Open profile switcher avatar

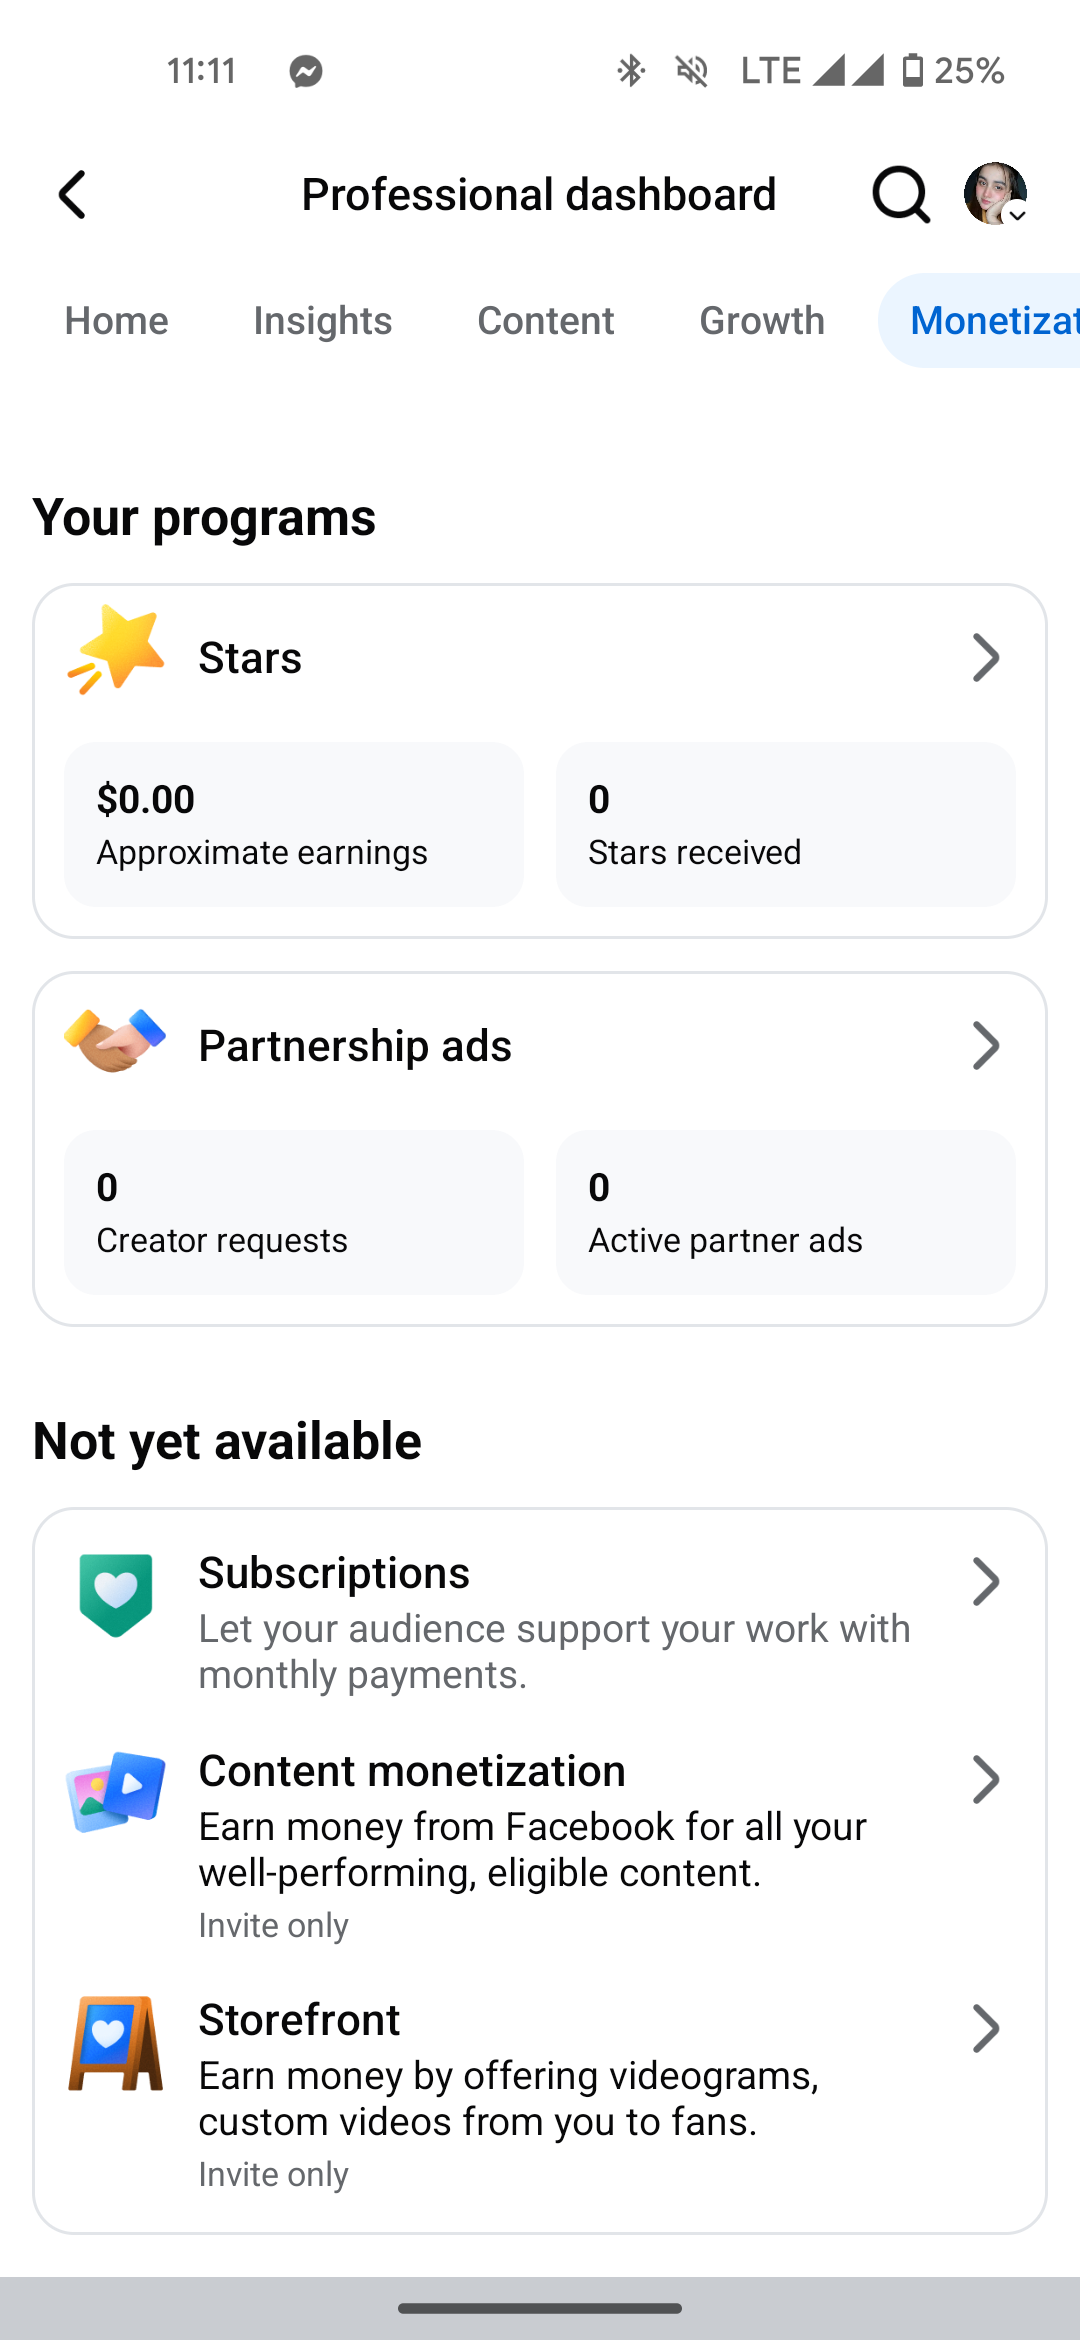click(995, 194)
